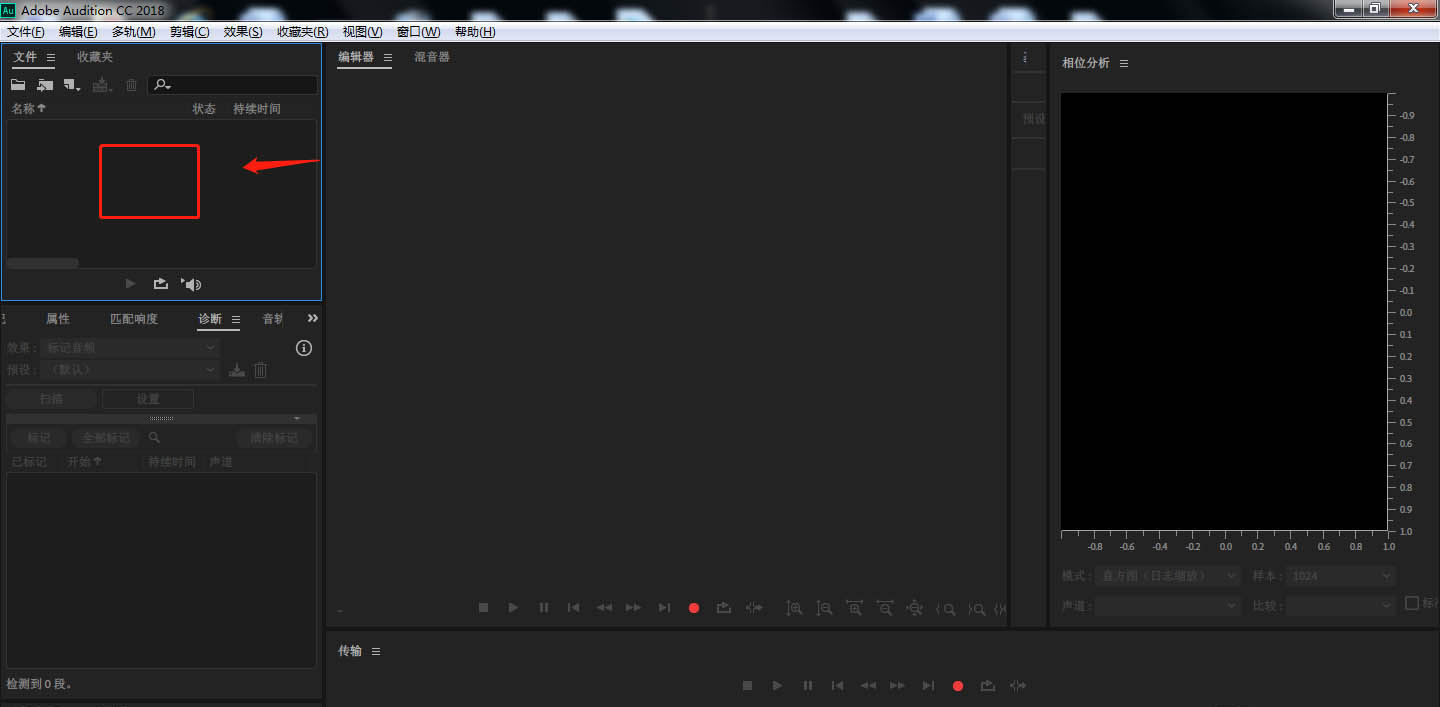
Task: Click the magnifier icon beside 全部标记
Action: (x=154, y=438)
